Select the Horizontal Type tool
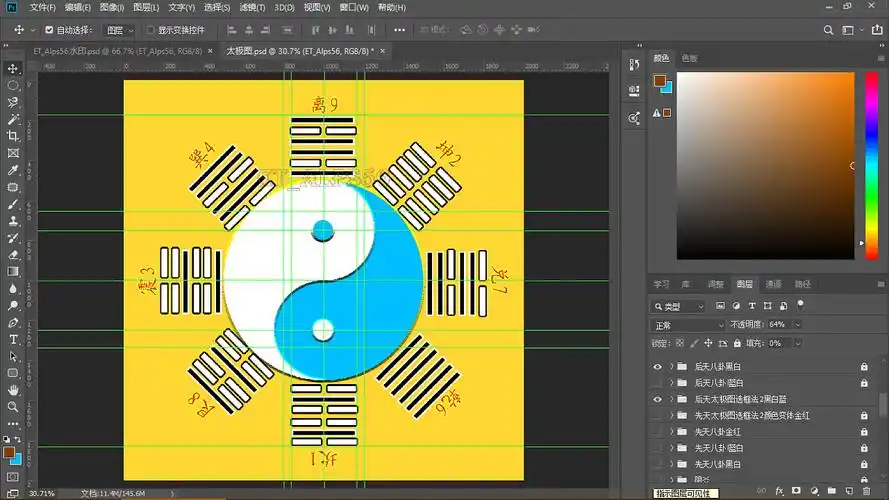 (x=13, y=340)
